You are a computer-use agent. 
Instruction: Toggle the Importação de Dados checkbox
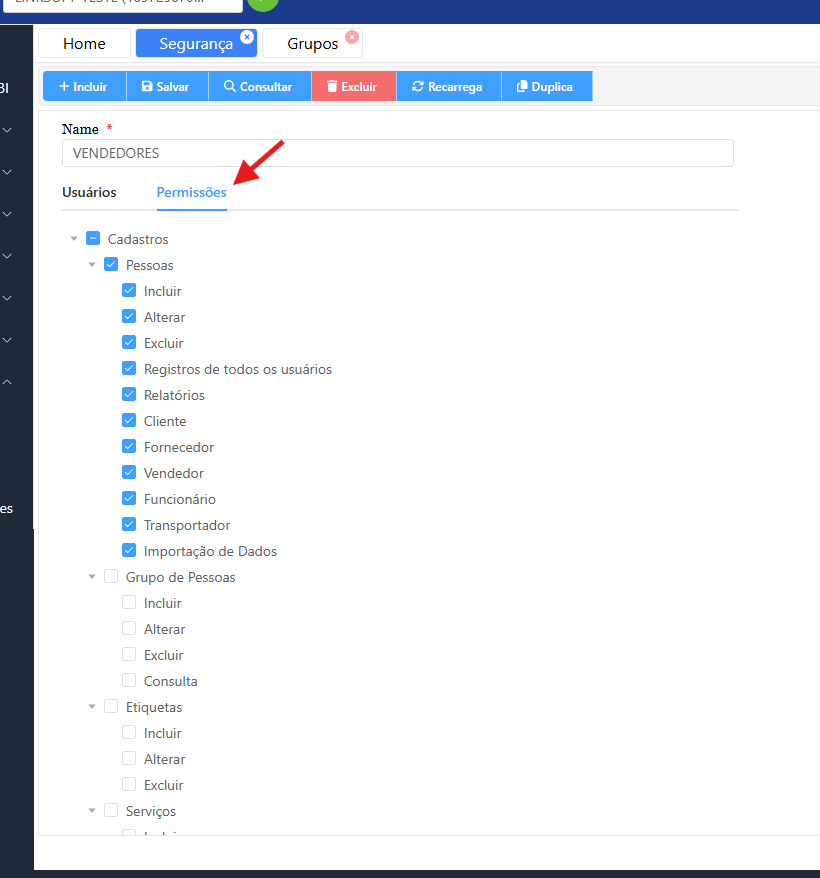(x=129, y=551)
